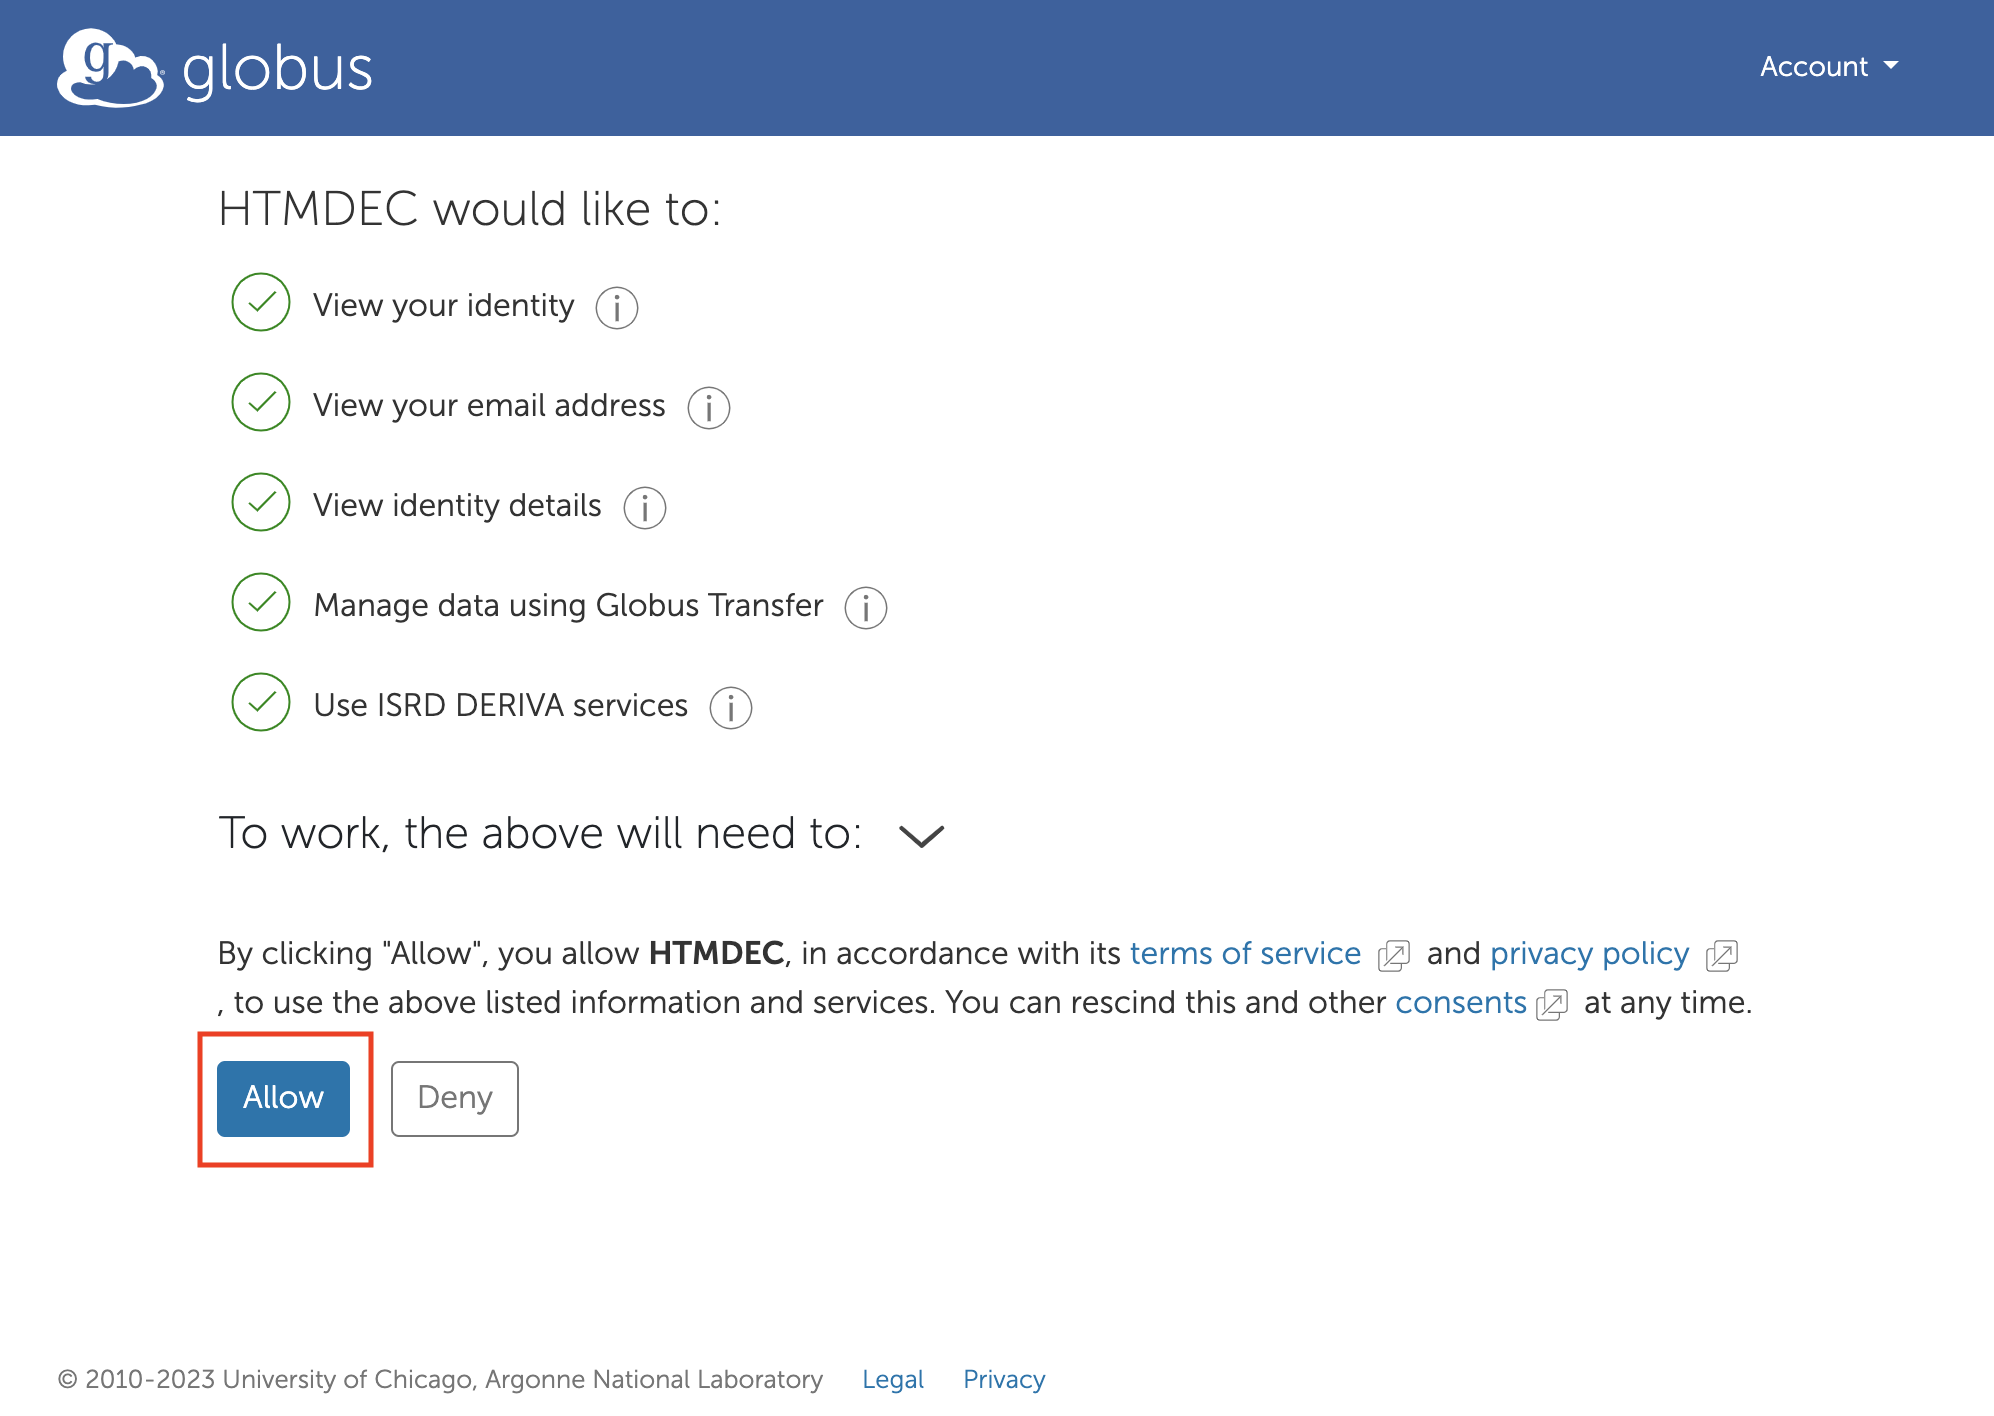The width and height of the screenshot is (1994, 1416).
Task: Open the terms of service link
Action: 1245,953
